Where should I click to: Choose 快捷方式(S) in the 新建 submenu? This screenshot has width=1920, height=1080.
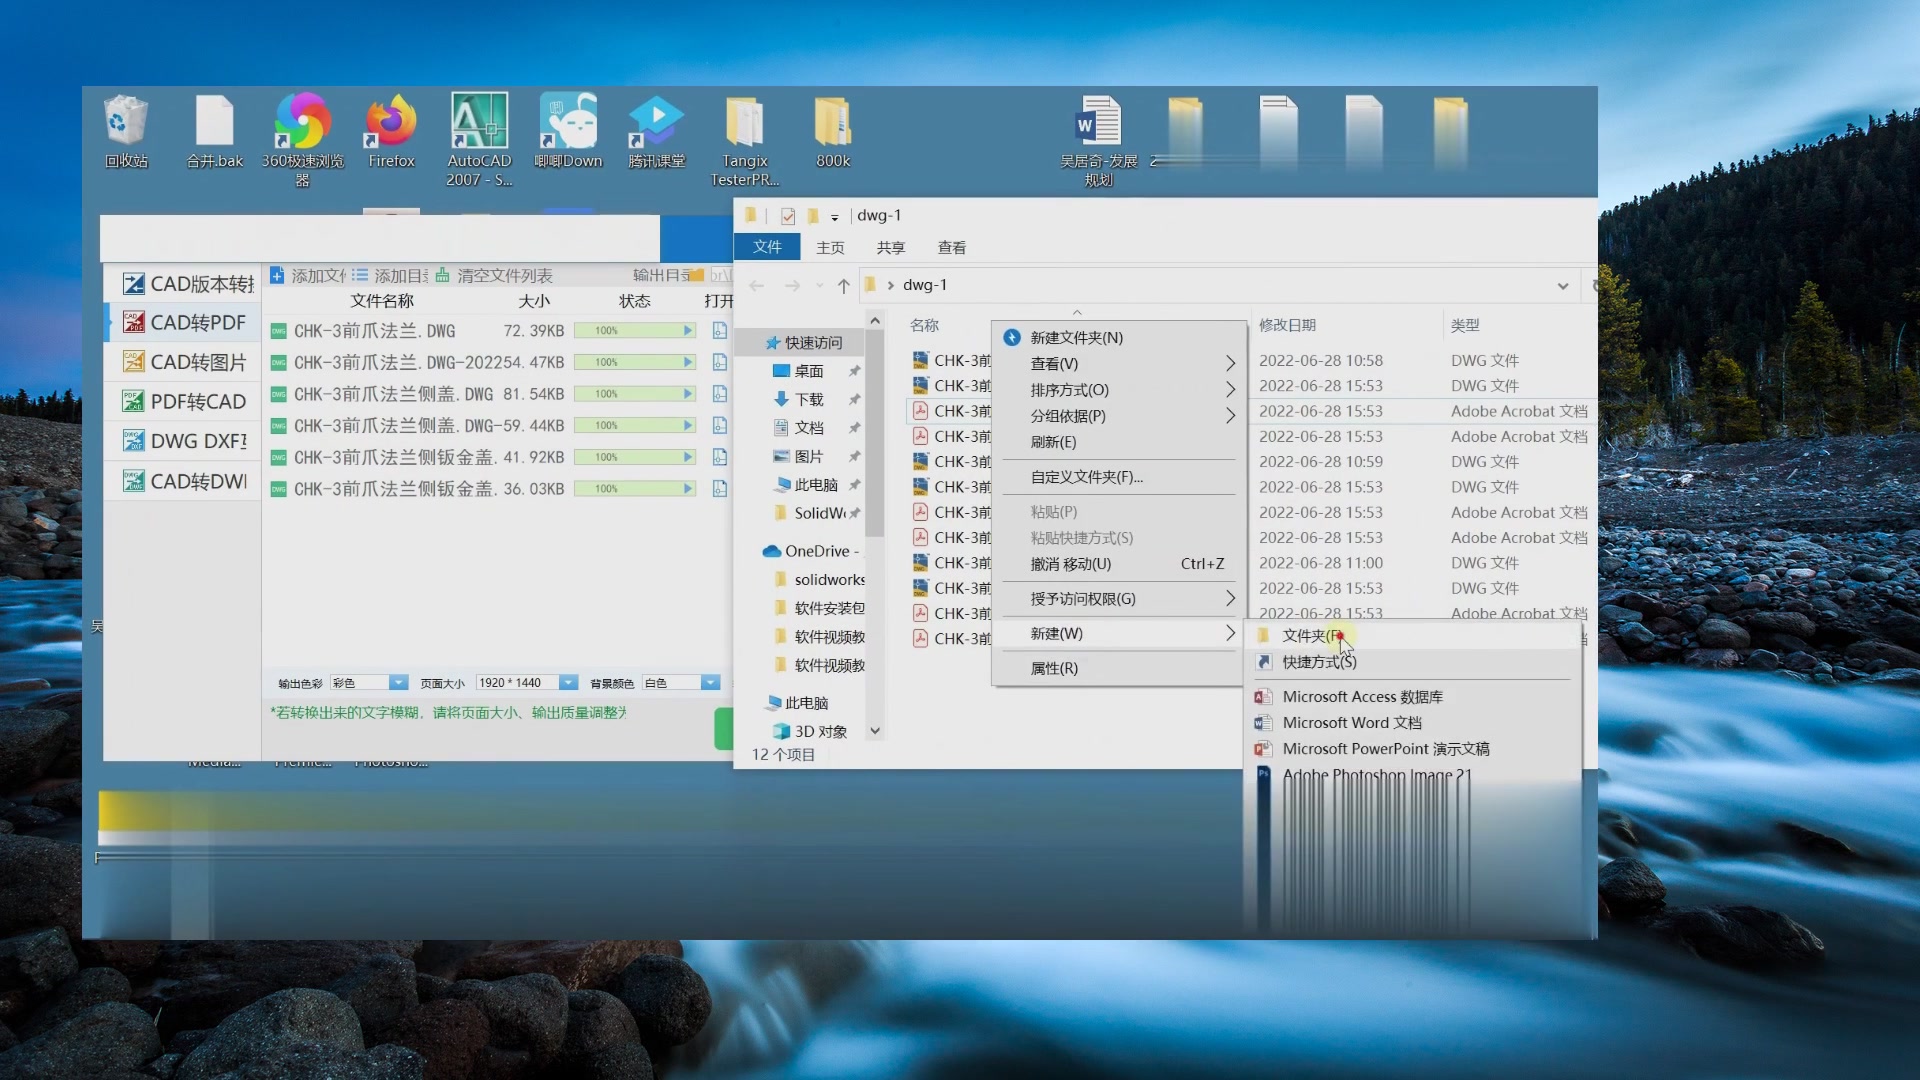point(1413,662)
